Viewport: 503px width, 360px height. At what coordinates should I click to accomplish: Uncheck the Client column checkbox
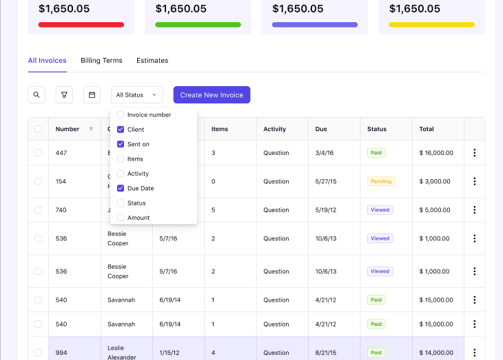point(121,129)
